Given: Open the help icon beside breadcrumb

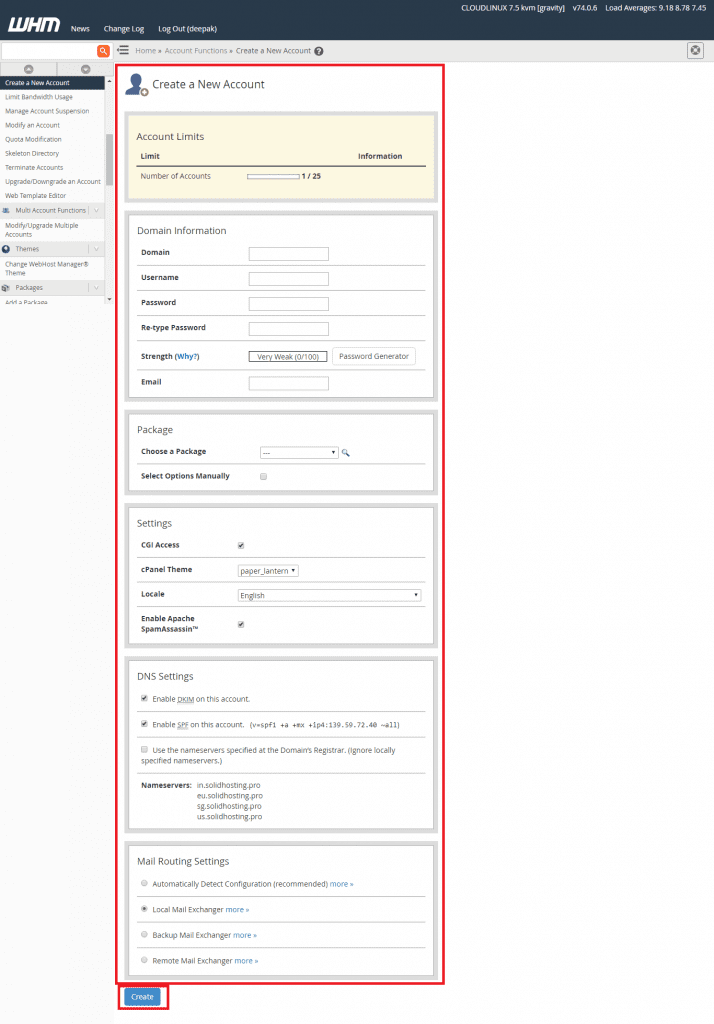Looking at the screenshot, I should 319,51.
